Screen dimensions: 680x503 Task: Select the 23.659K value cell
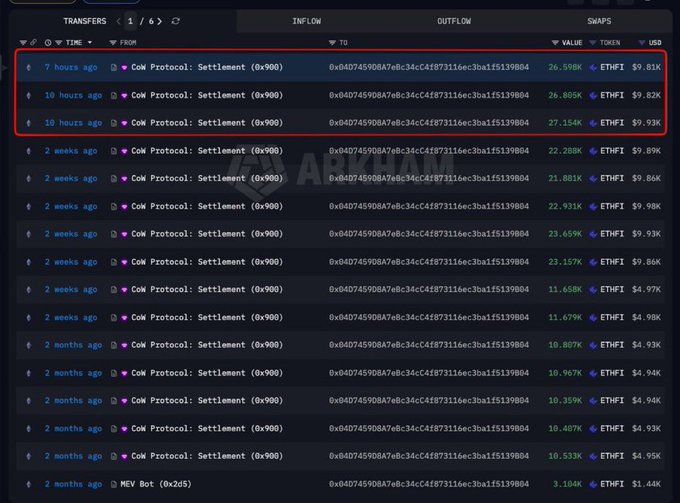click(565, 234)
